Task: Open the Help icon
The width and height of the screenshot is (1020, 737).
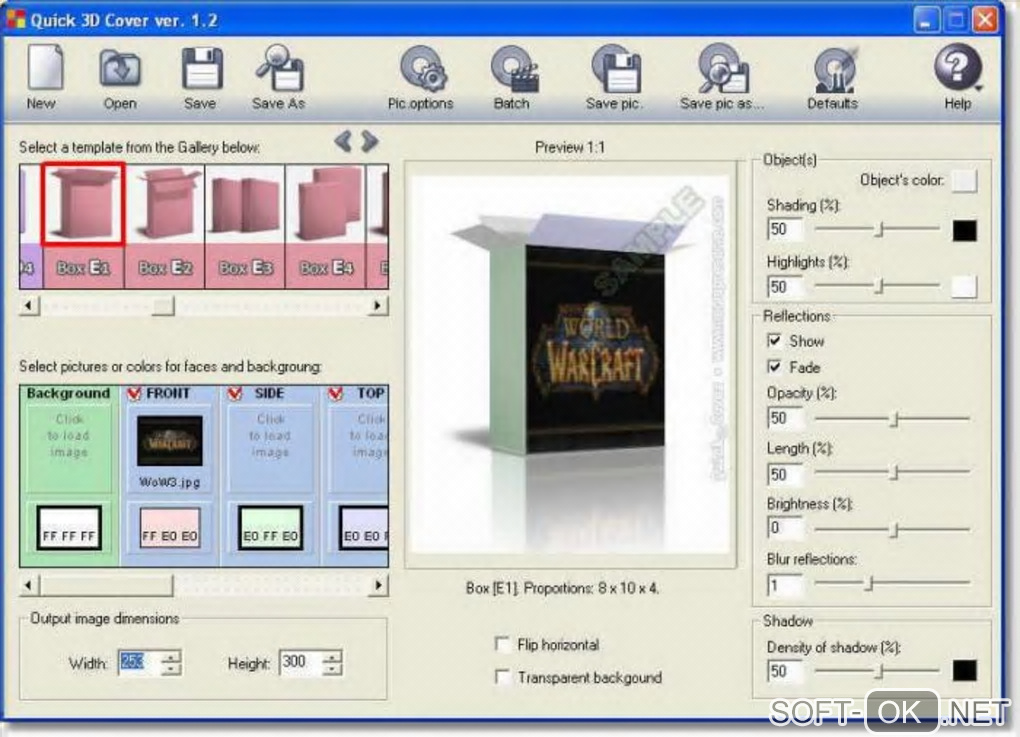Action: 958,67
